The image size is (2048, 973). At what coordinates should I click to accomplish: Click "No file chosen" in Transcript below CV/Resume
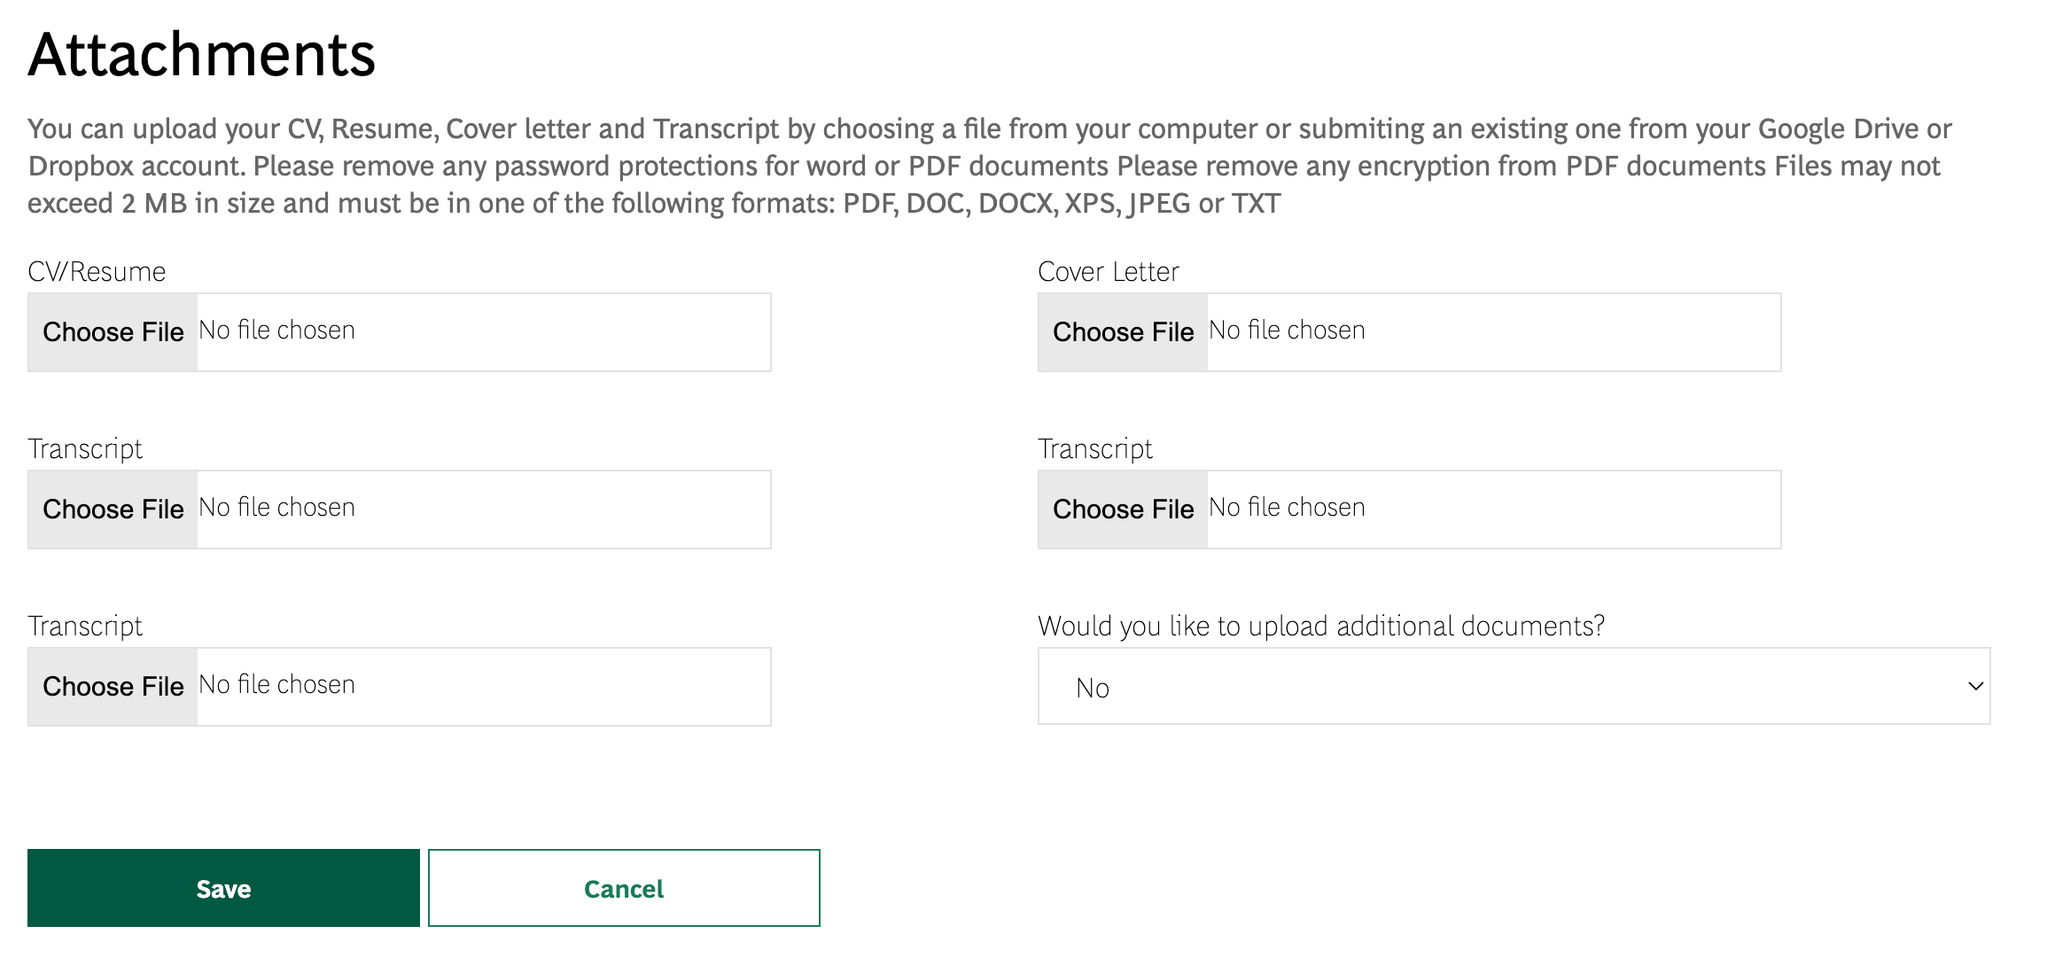pos(277,508)
